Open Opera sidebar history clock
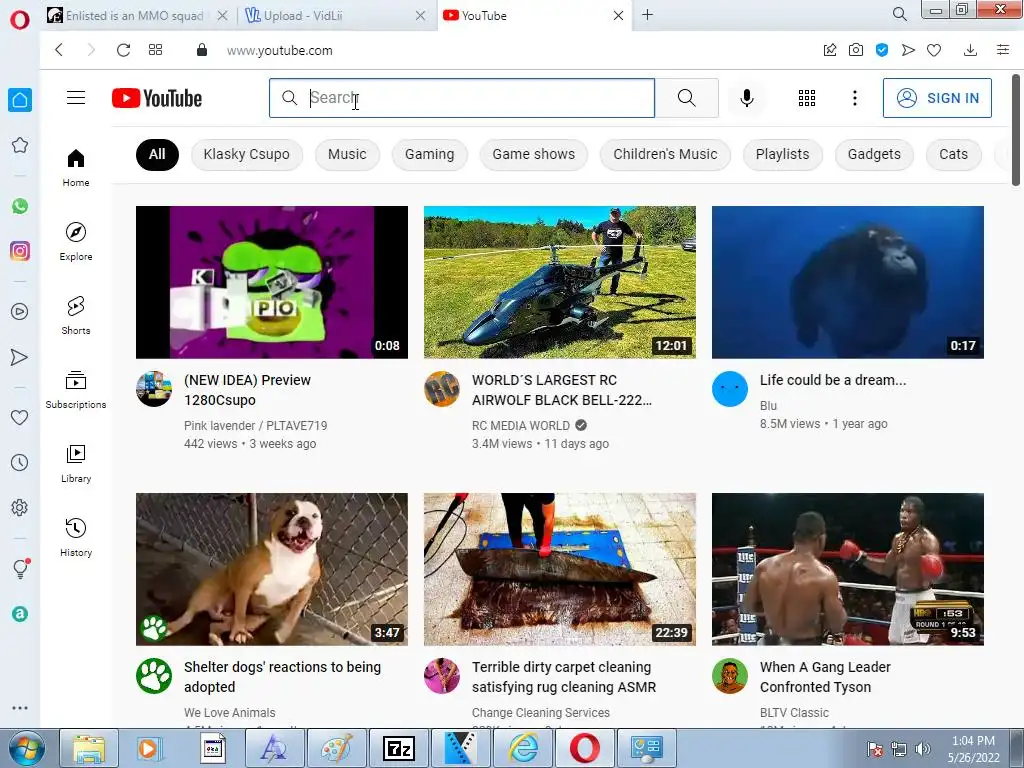1024x768 pixels. (x=20, y=462)
